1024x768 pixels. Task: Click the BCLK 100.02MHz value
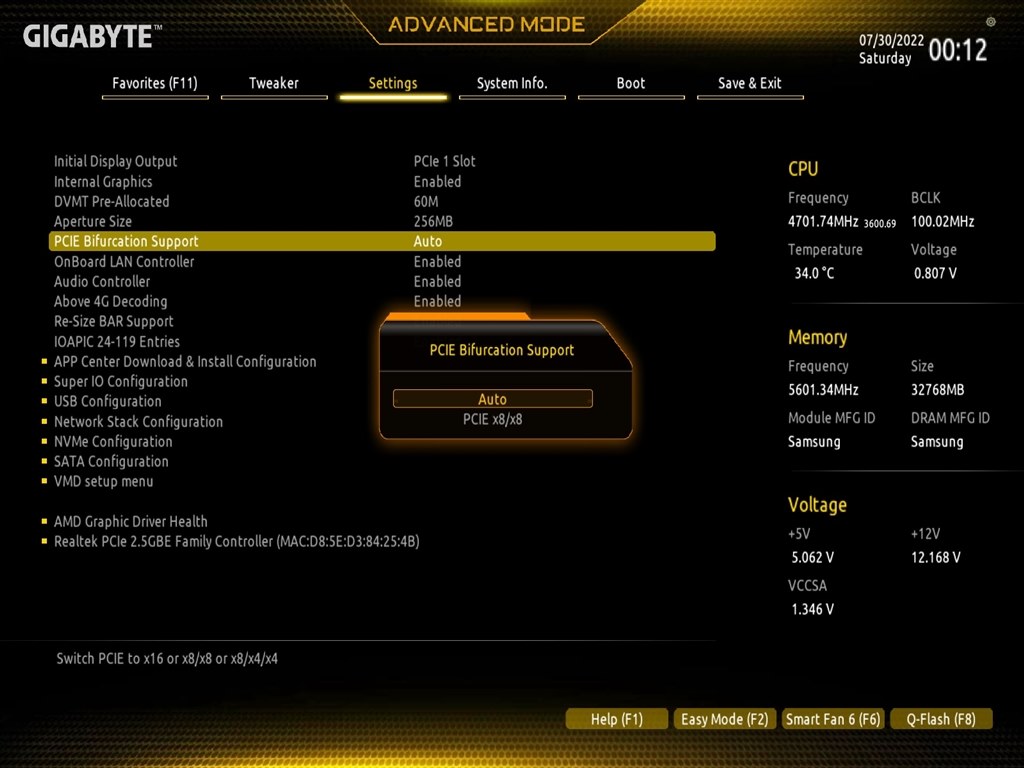click(x=942, y=221)
